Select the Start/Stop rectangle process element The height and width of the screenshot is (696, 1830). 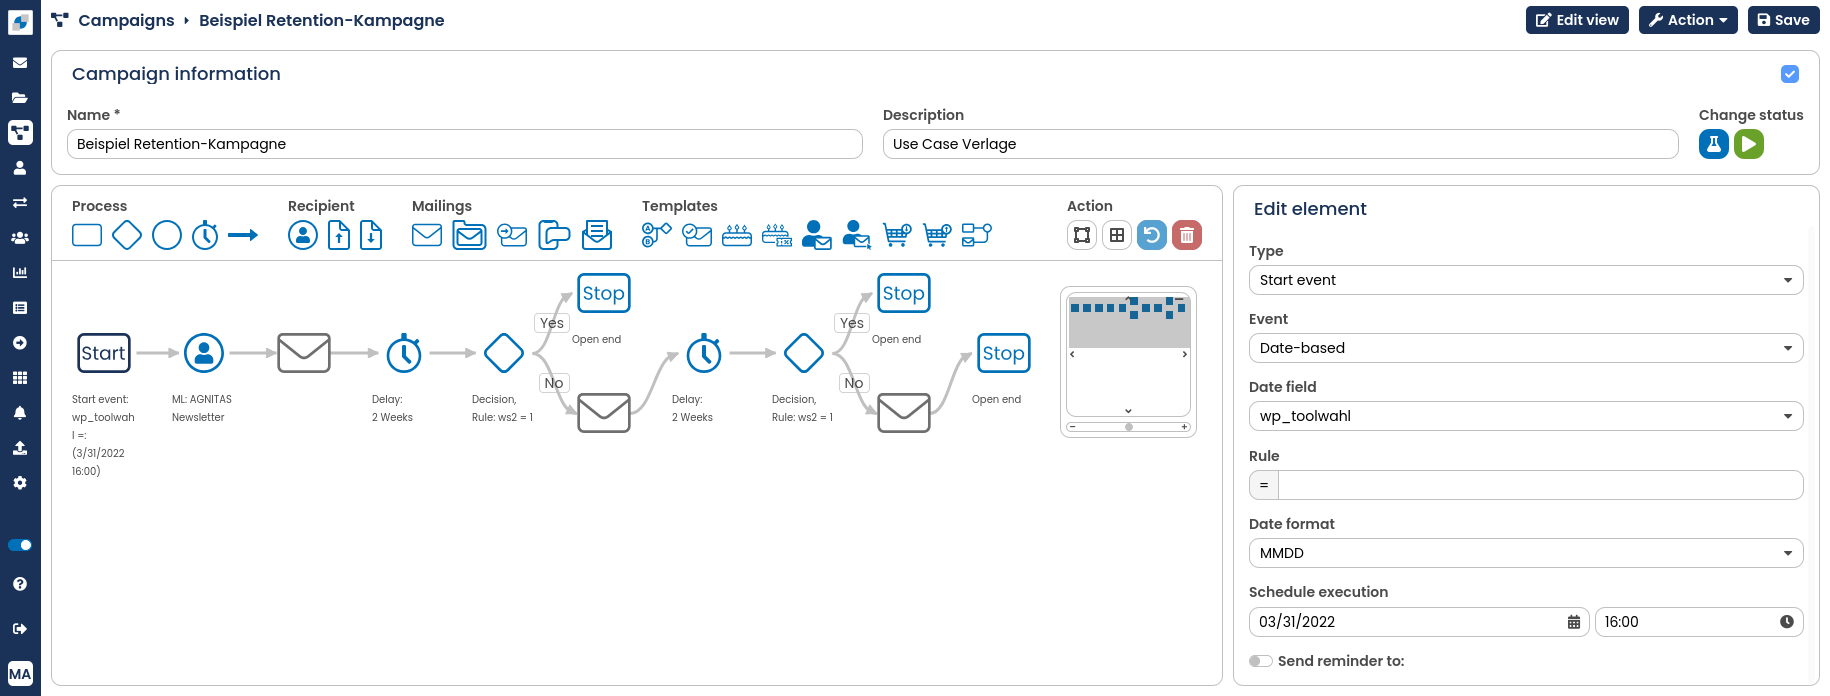coord(87,235)
